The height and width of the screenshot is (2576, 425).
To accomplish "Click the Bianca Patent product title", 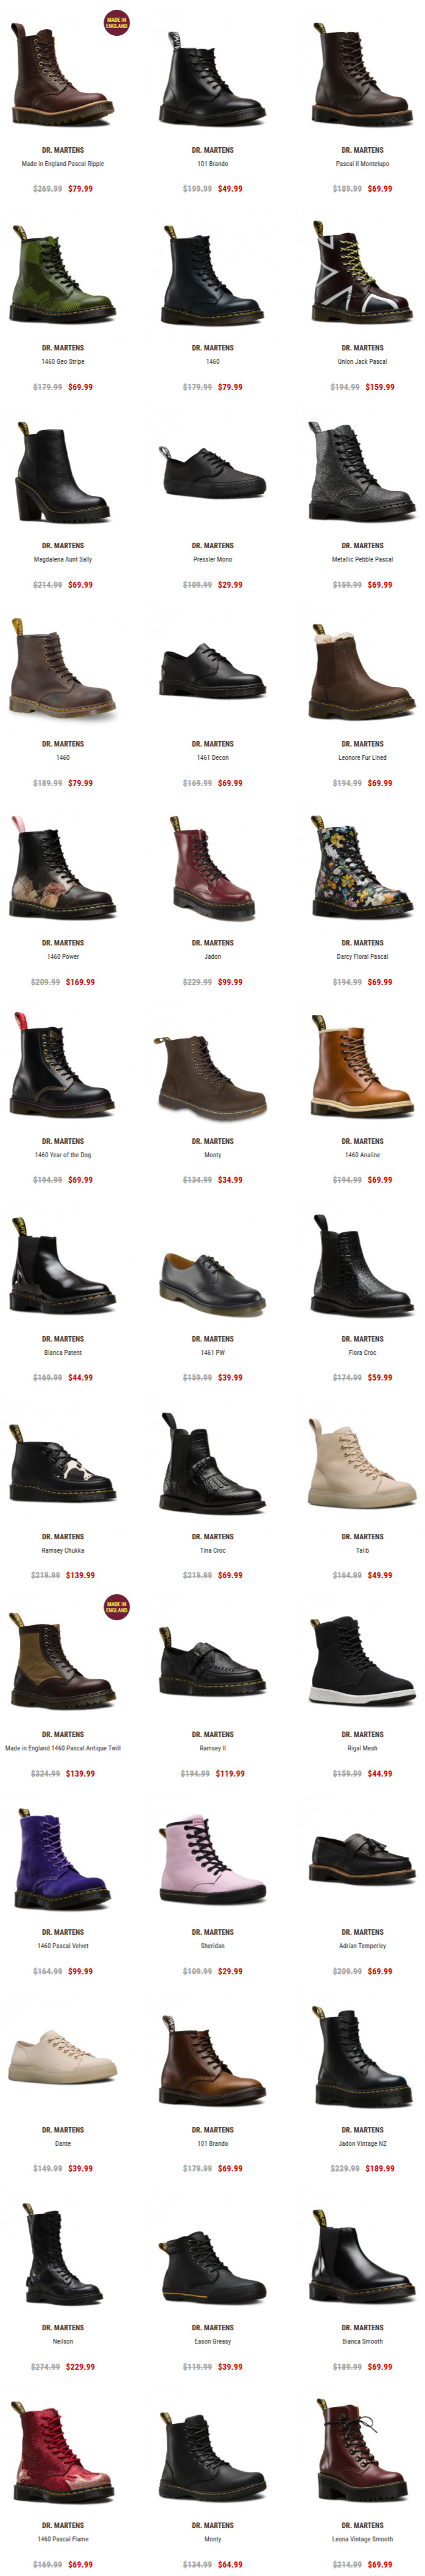I will tap(63, 1352).
